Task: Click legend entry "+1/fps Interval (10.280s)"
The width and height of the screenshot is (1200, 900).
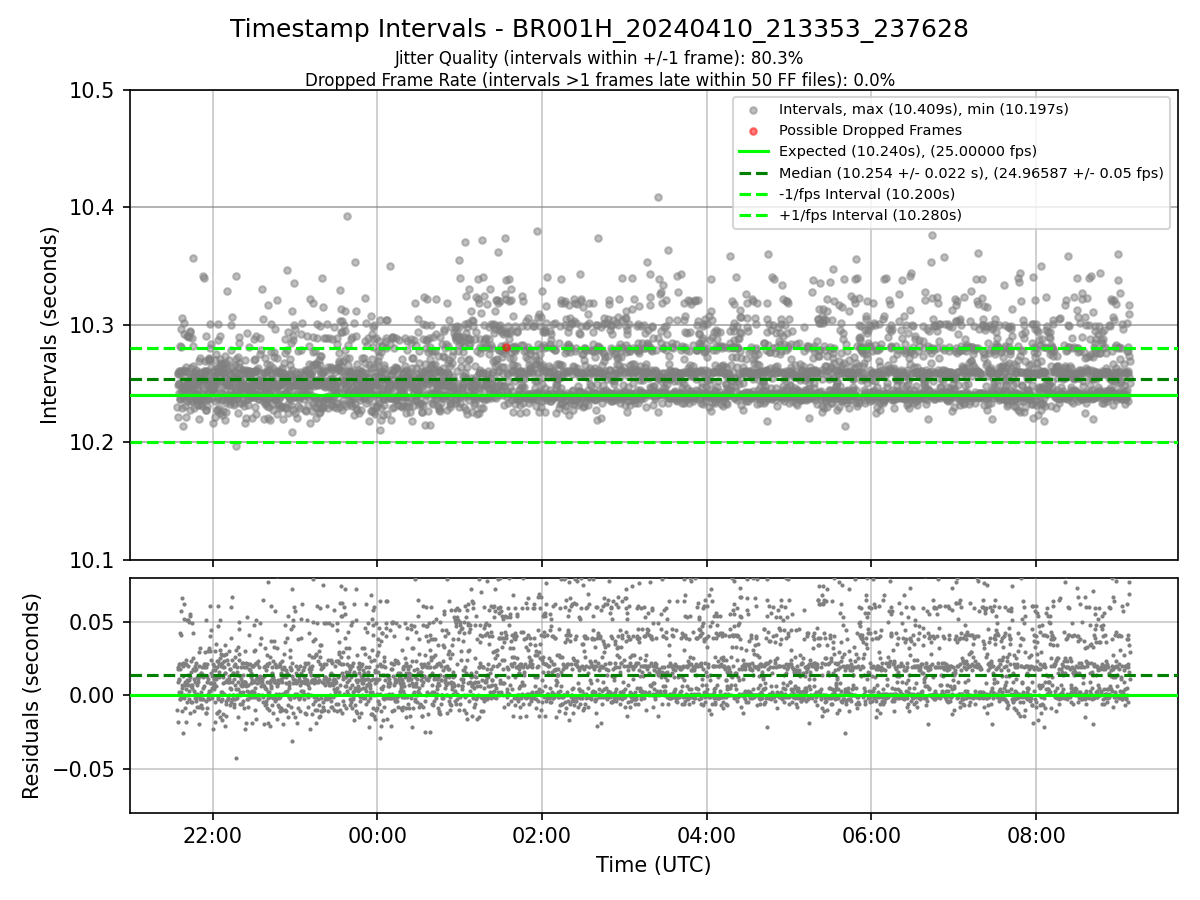Action: click(870, 215)
